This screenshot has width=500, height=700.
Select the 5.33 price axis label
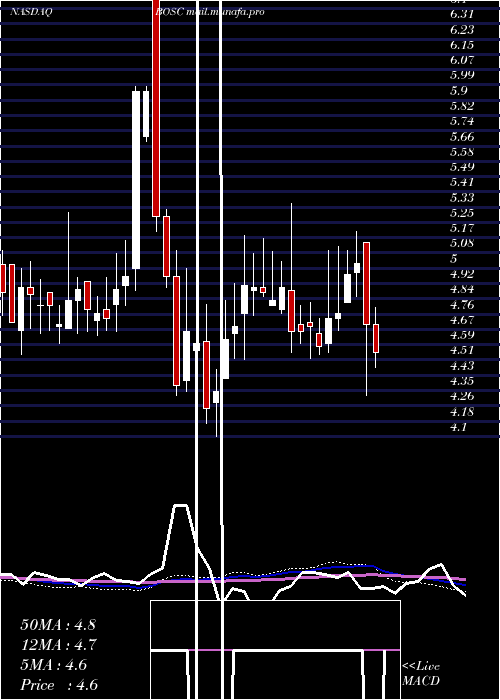point(462,197)
